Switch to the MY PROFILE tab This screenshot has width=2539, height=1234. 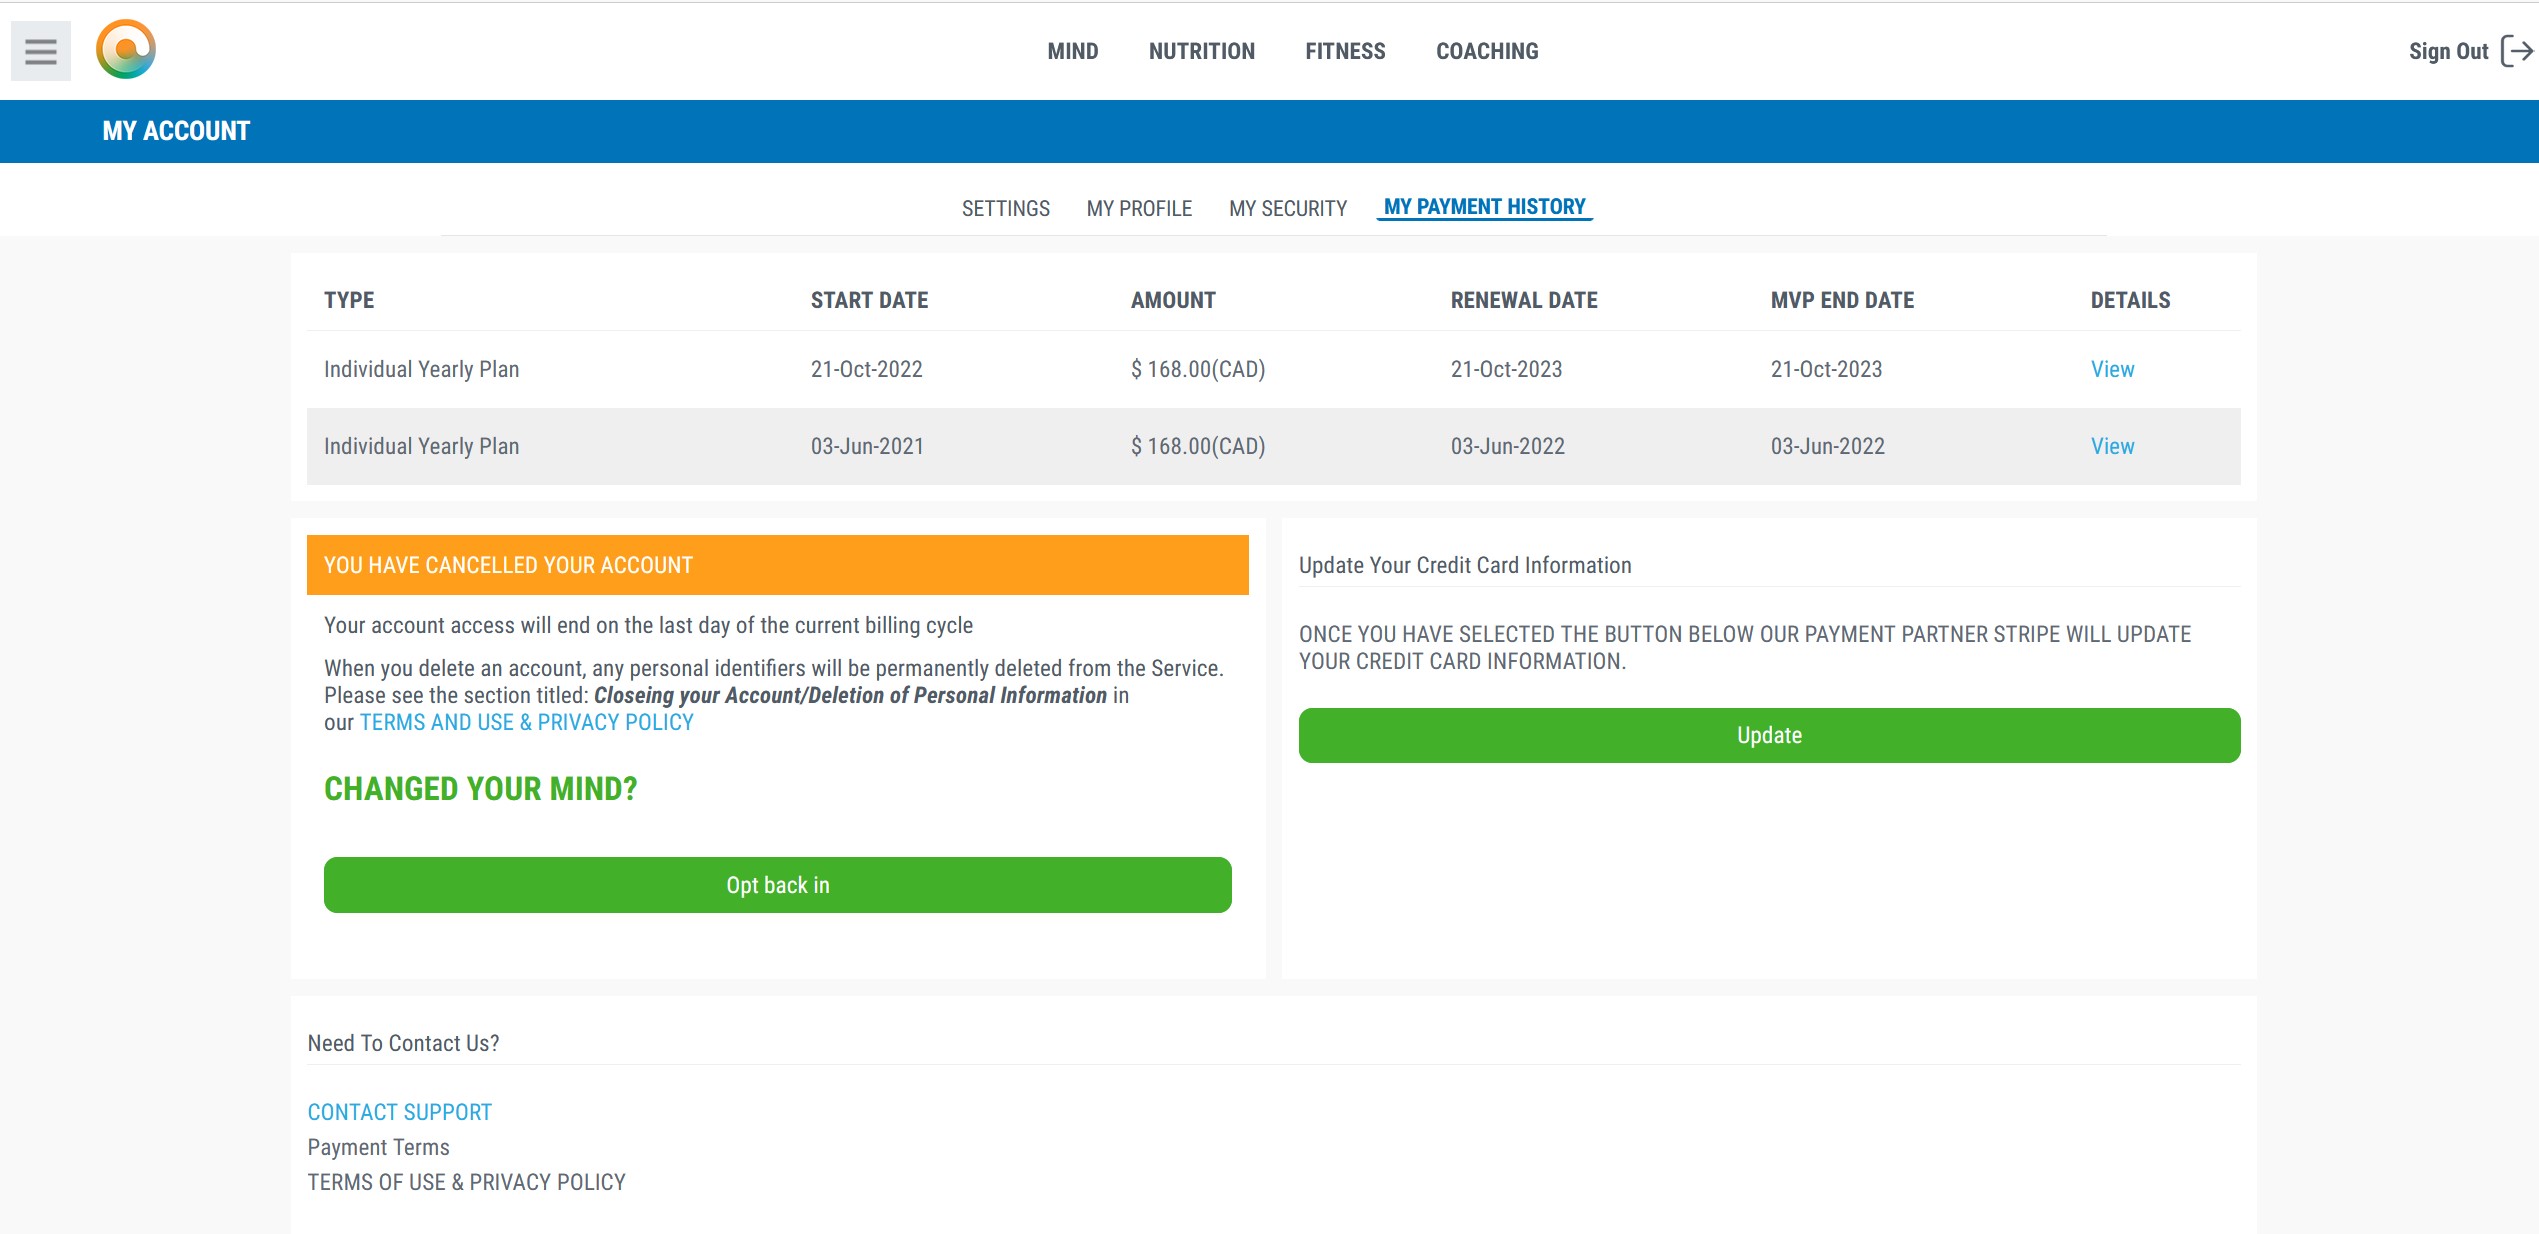(x=1138, y=208)
